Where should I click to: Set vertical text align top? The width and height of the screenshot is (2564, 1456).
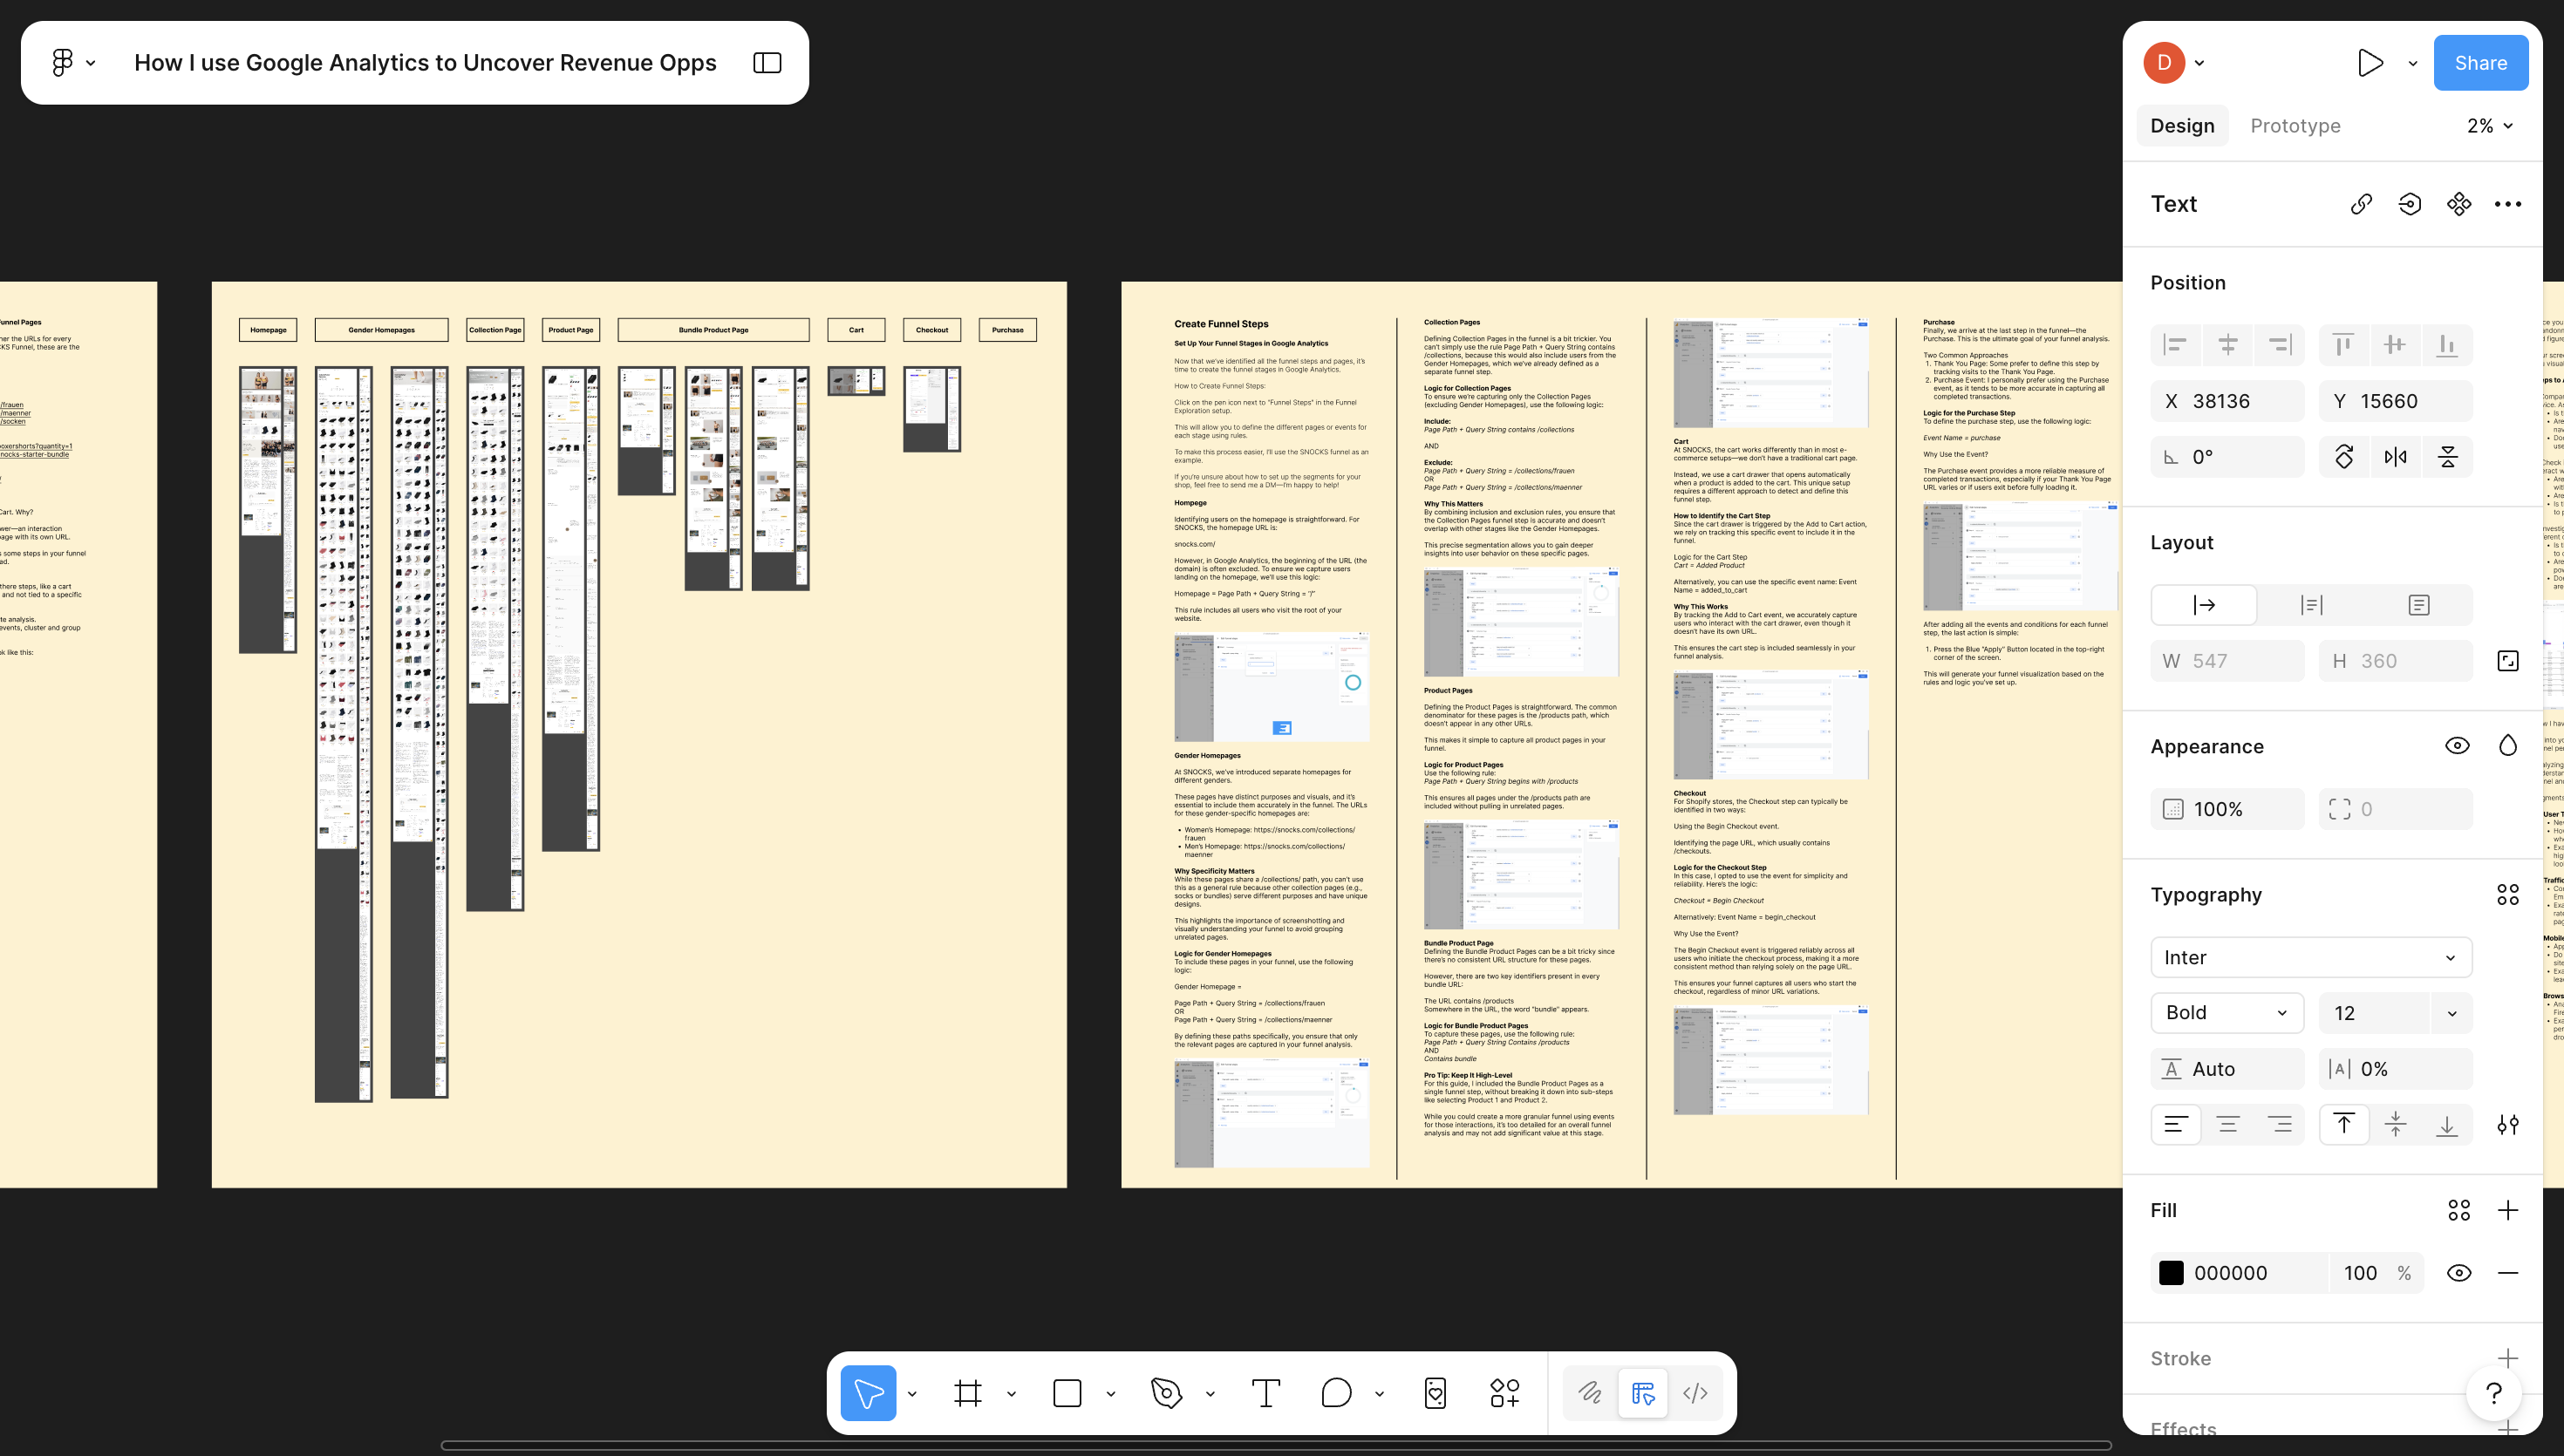(2344, 1125)
